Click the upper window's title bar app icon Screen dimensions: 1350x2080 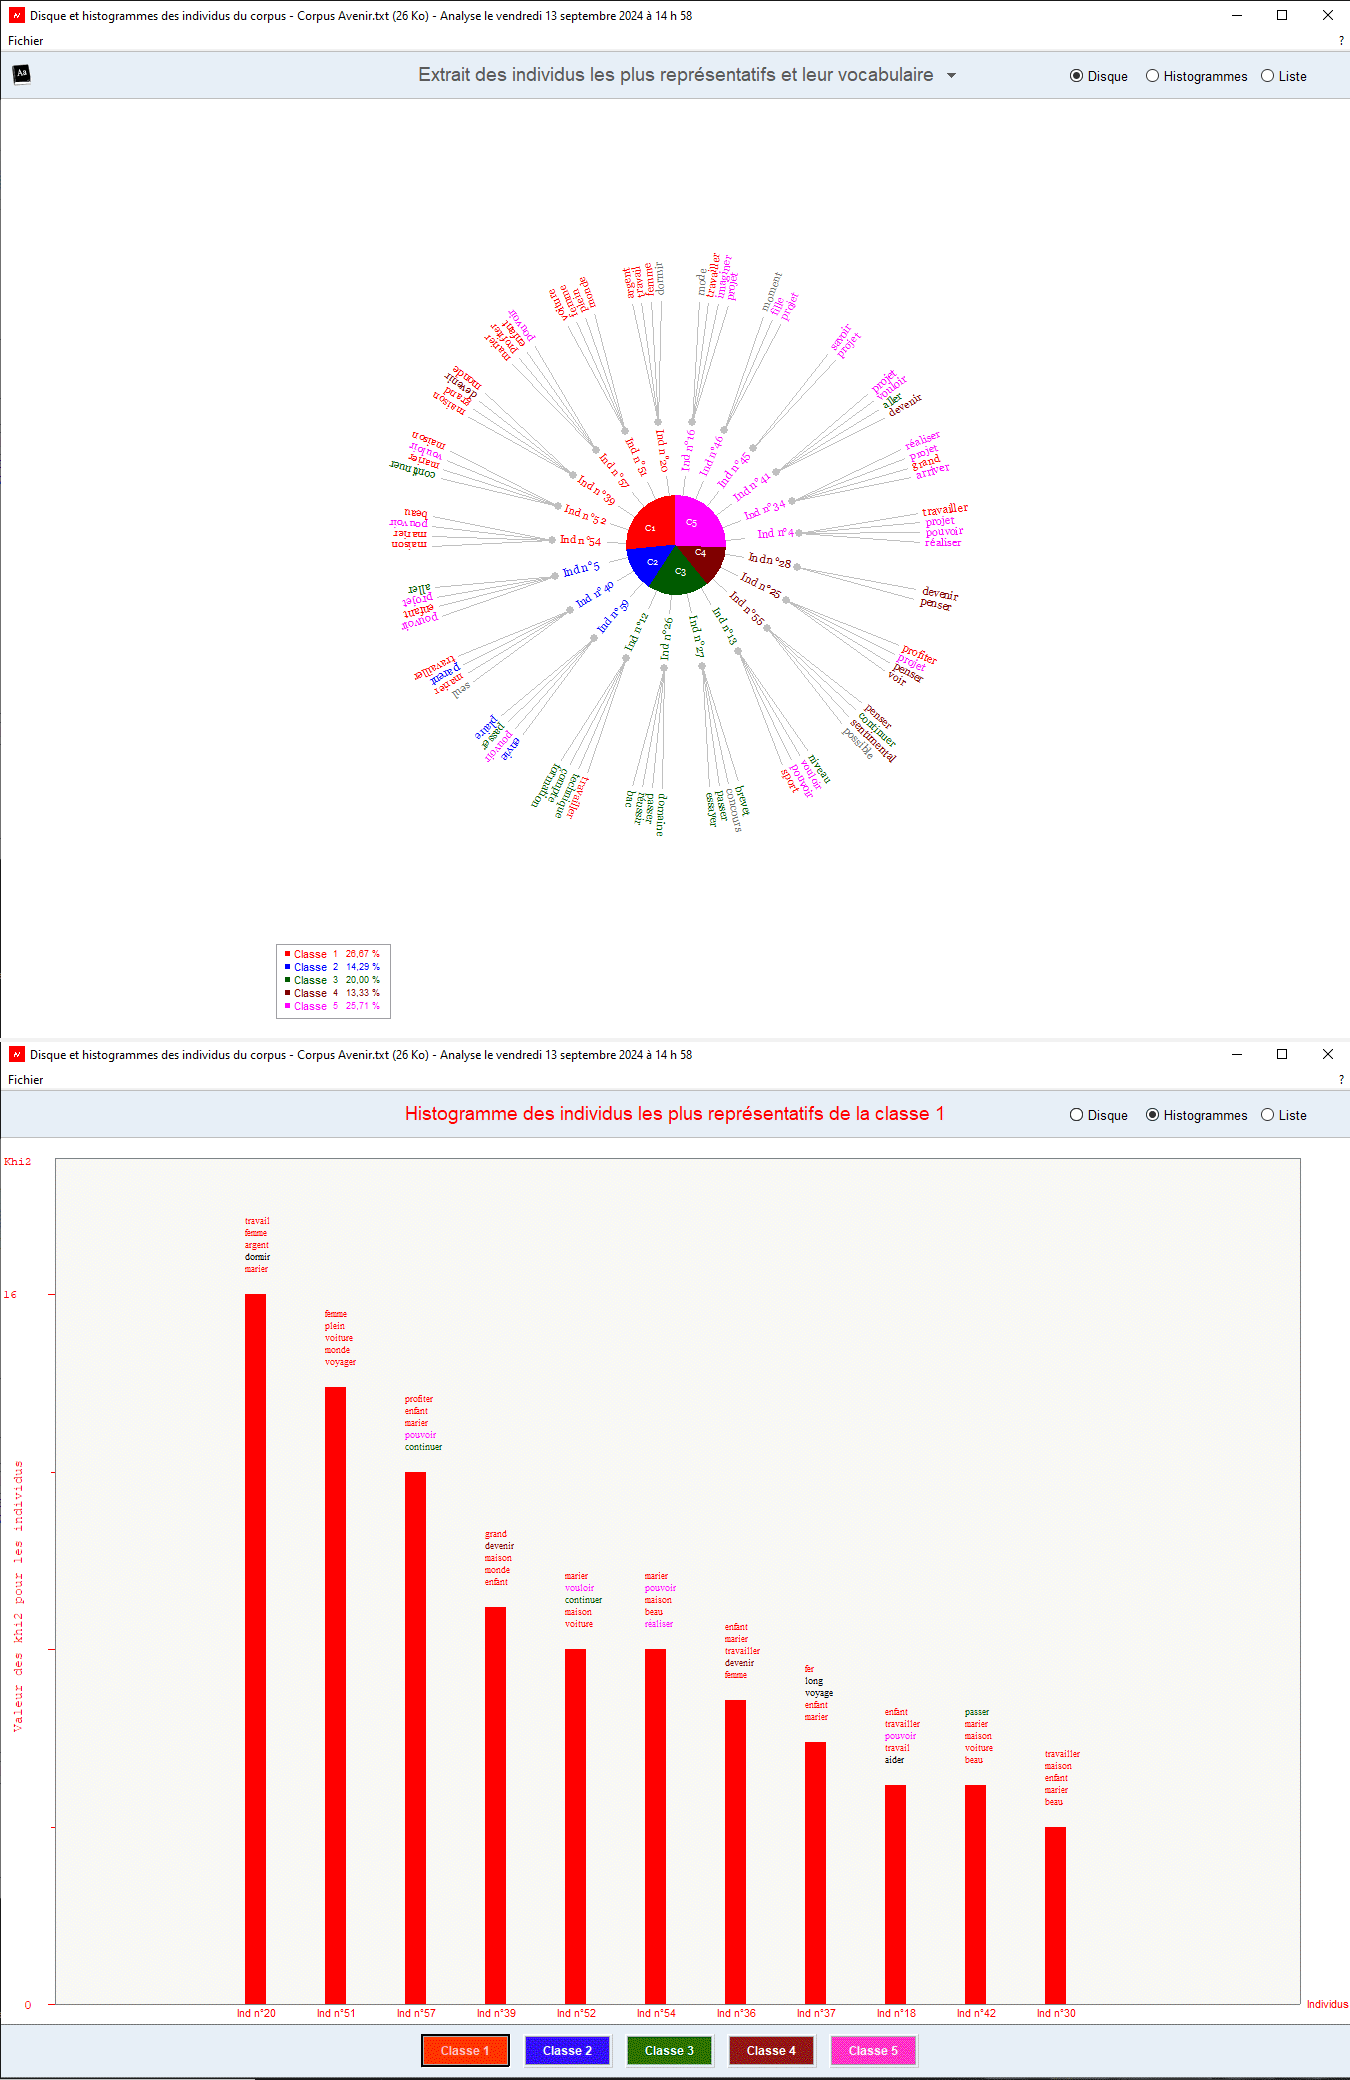pyautogui.click(x=16, y=15)
